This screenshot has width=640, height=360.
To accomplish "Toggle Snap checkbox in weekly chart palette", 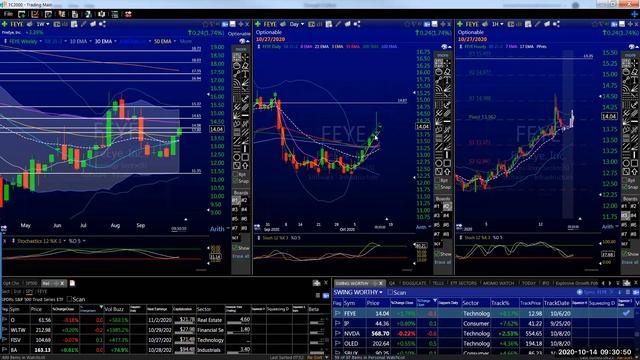I will coord(236,181).
